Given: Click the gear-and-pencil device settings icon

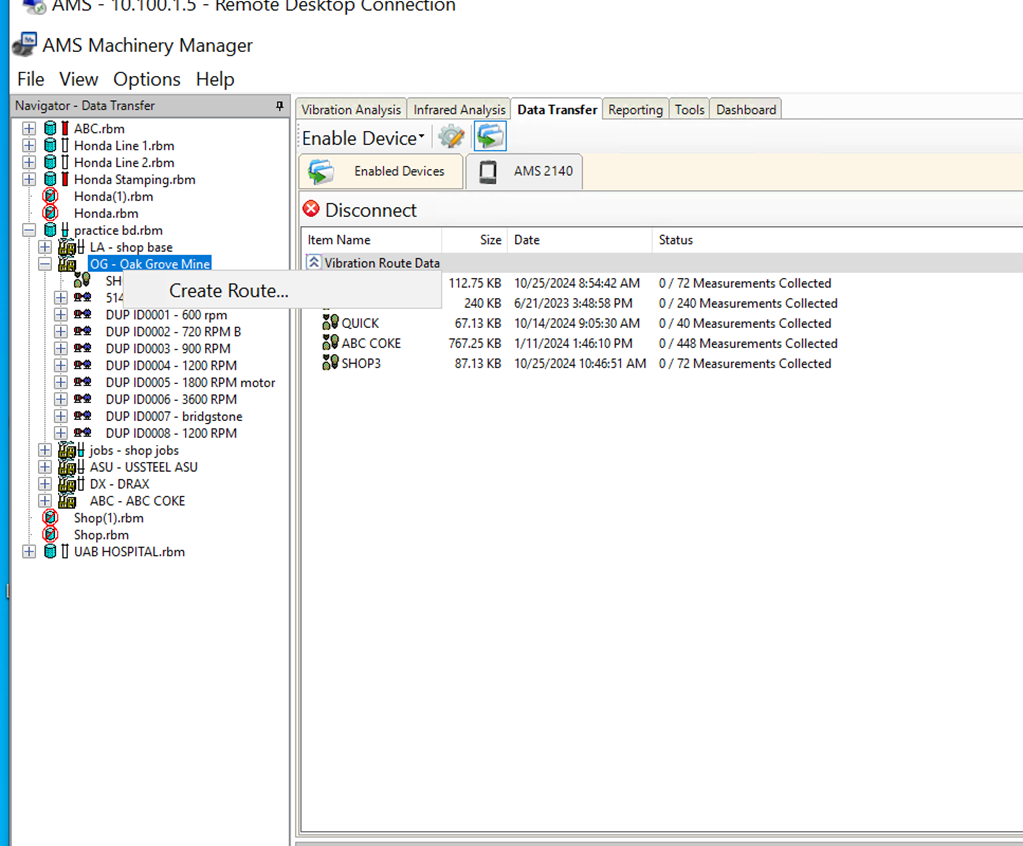Looking at the screenshot, I should tap(452, 137).
